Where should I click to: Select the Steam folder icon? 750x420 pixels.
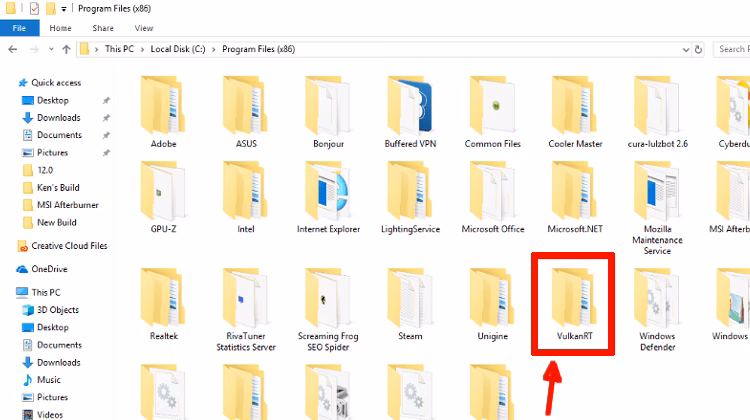pos(410,298)
